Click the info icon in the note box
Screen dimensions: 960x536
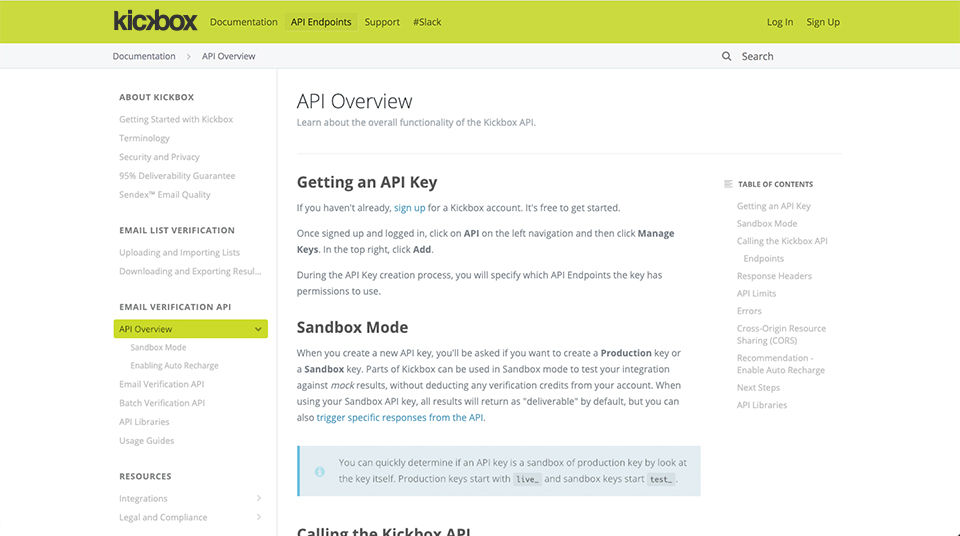(320, 471)
